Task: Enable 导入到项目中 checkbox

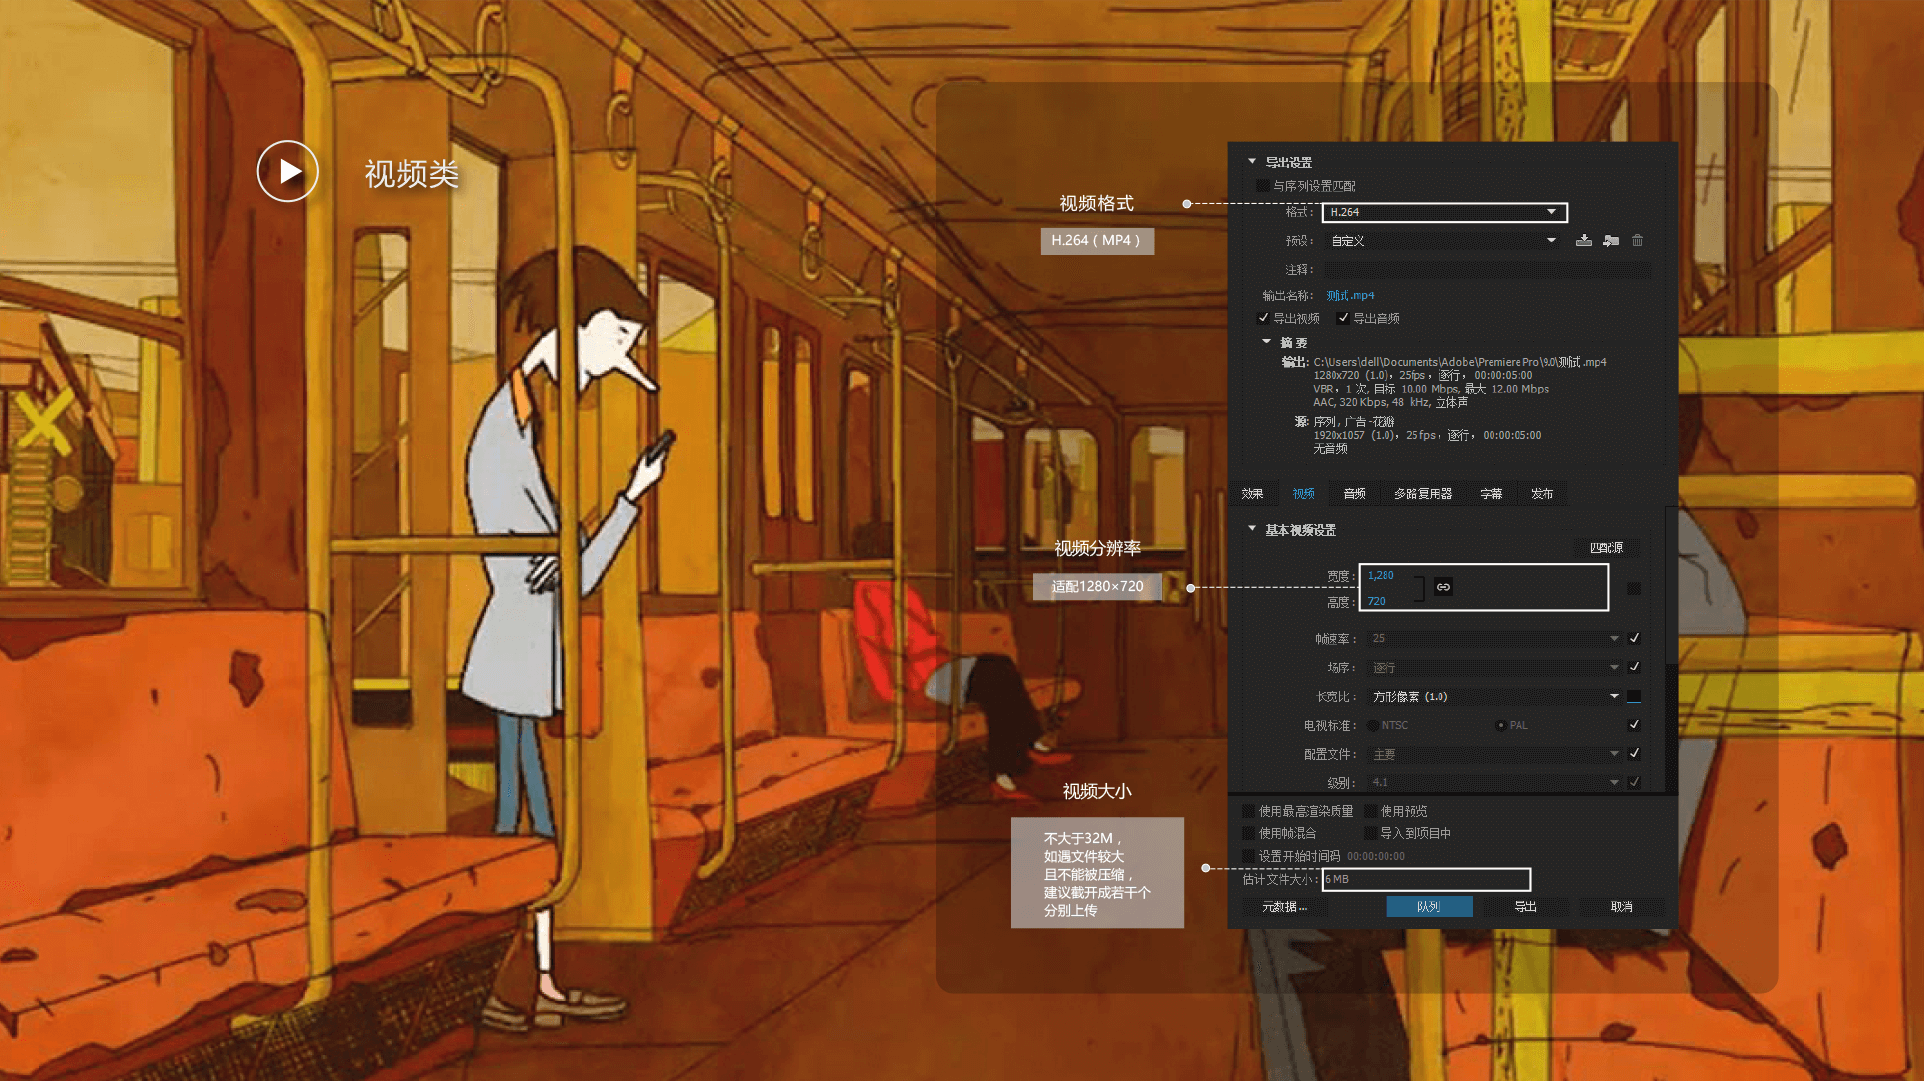Action: point(1370,833)
